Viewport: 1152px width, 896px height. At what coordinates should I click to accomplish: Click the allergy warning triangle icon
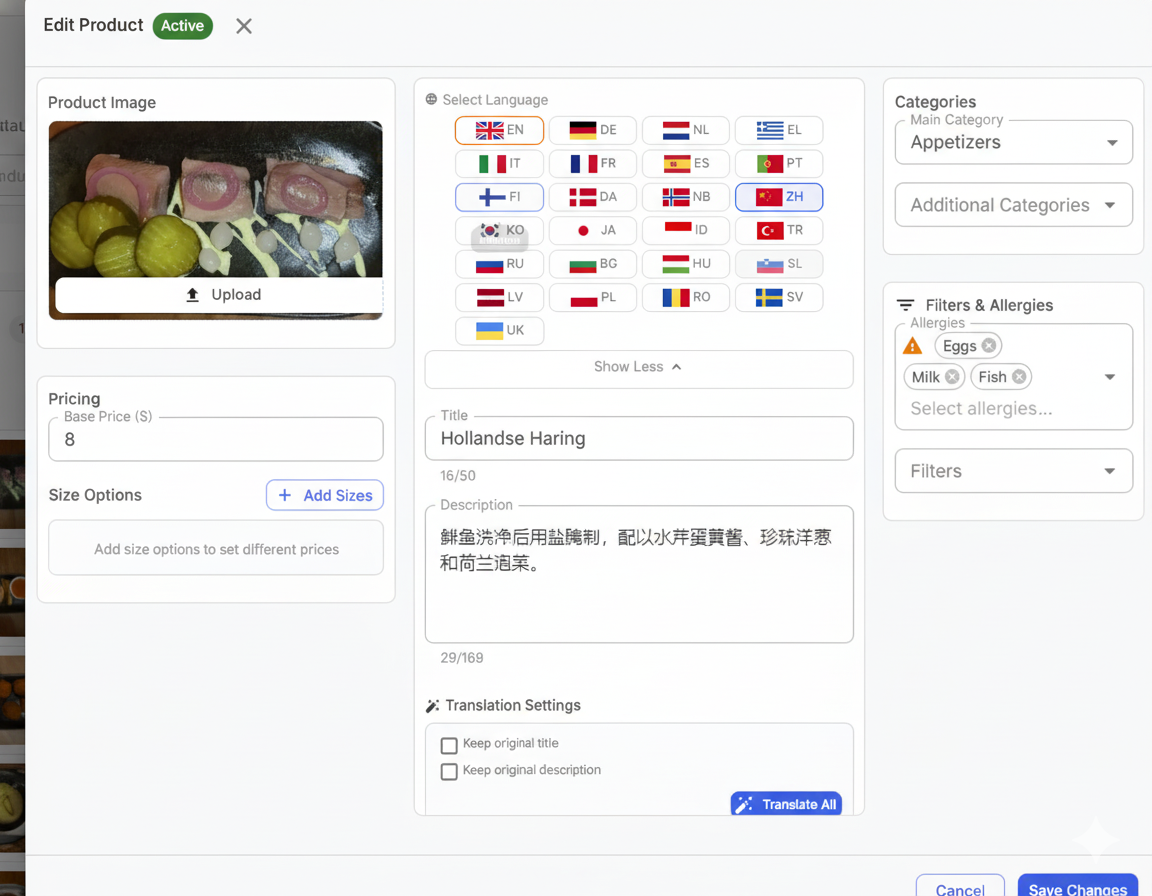click(912, 346)
